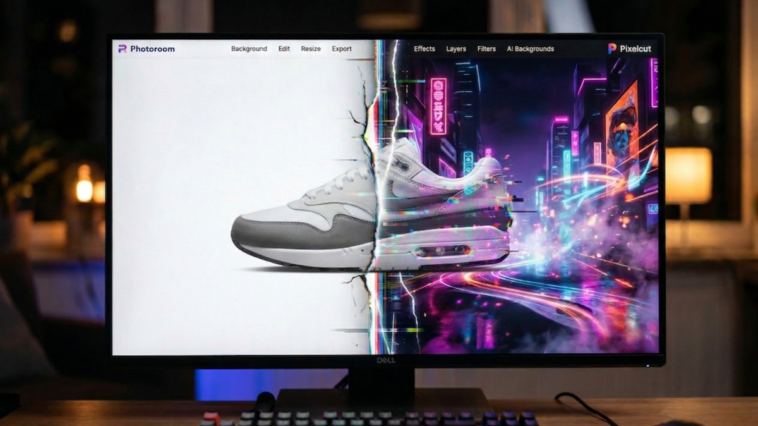Click the Photoroom logo icon

122,48
